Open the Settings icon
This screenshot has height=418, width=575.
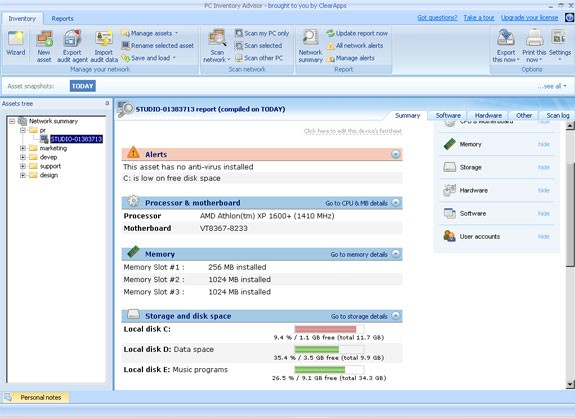[559, 37]
